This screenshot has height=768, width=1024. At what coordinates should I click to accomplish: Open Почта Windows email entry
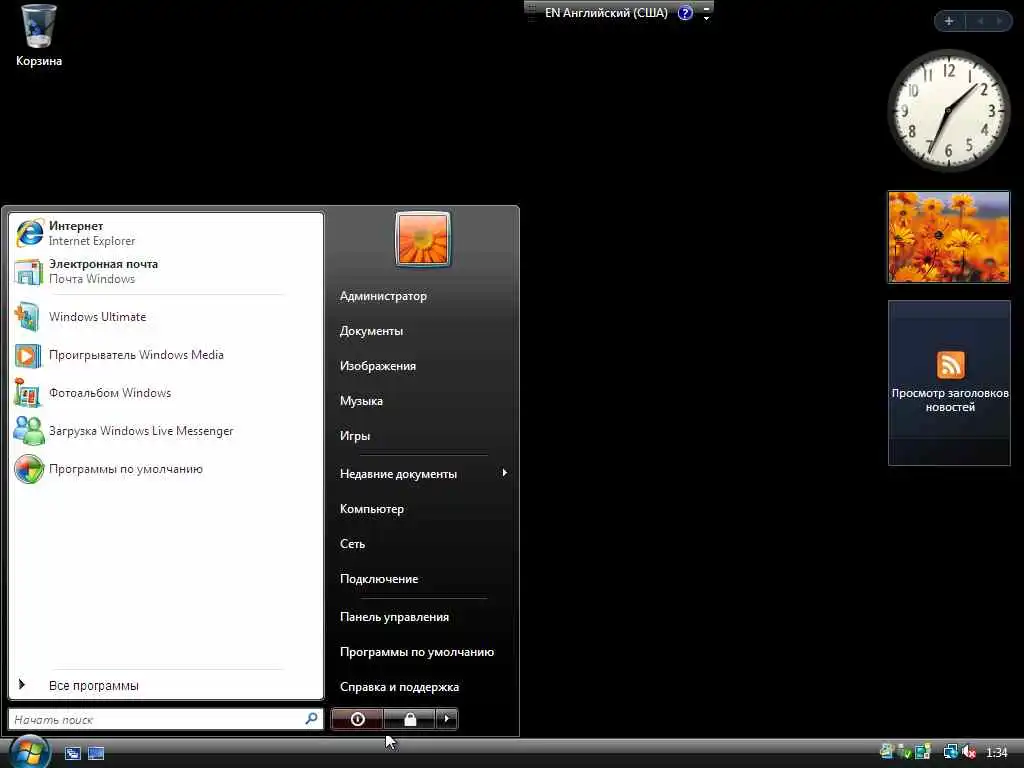pyautogui.click(x=167, y=271)
